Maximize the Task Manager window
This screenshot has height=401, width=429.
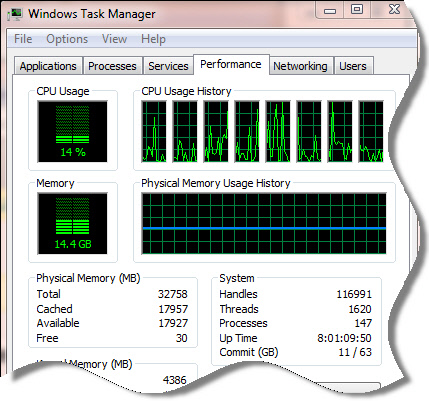click(x=357, y=10)
